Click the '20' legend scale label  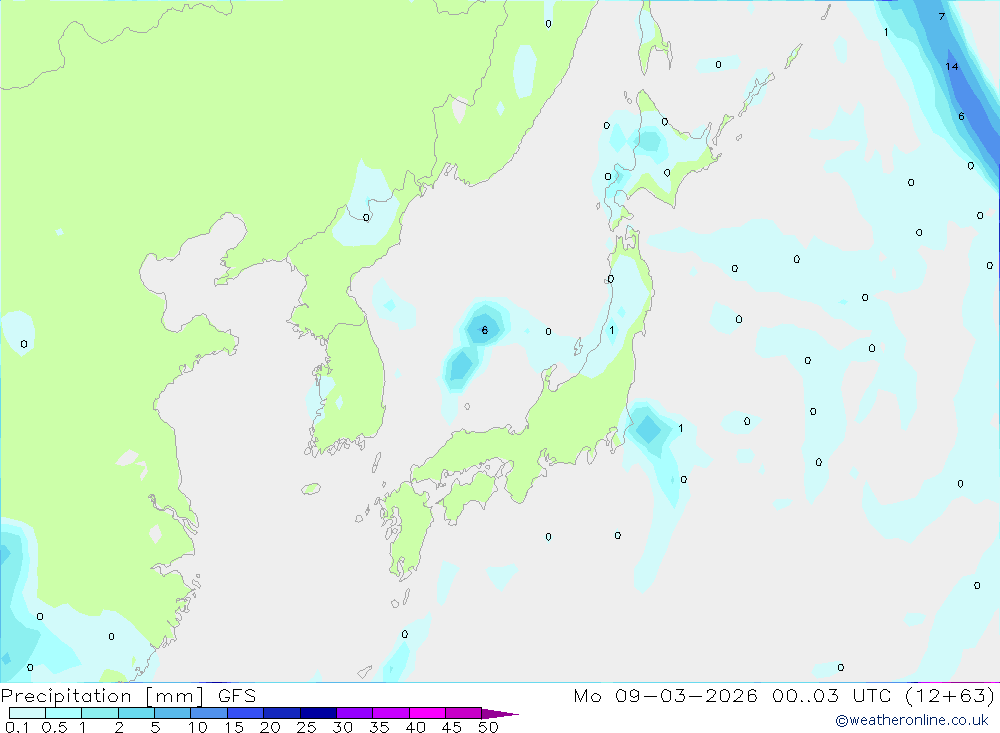(270, 727)
